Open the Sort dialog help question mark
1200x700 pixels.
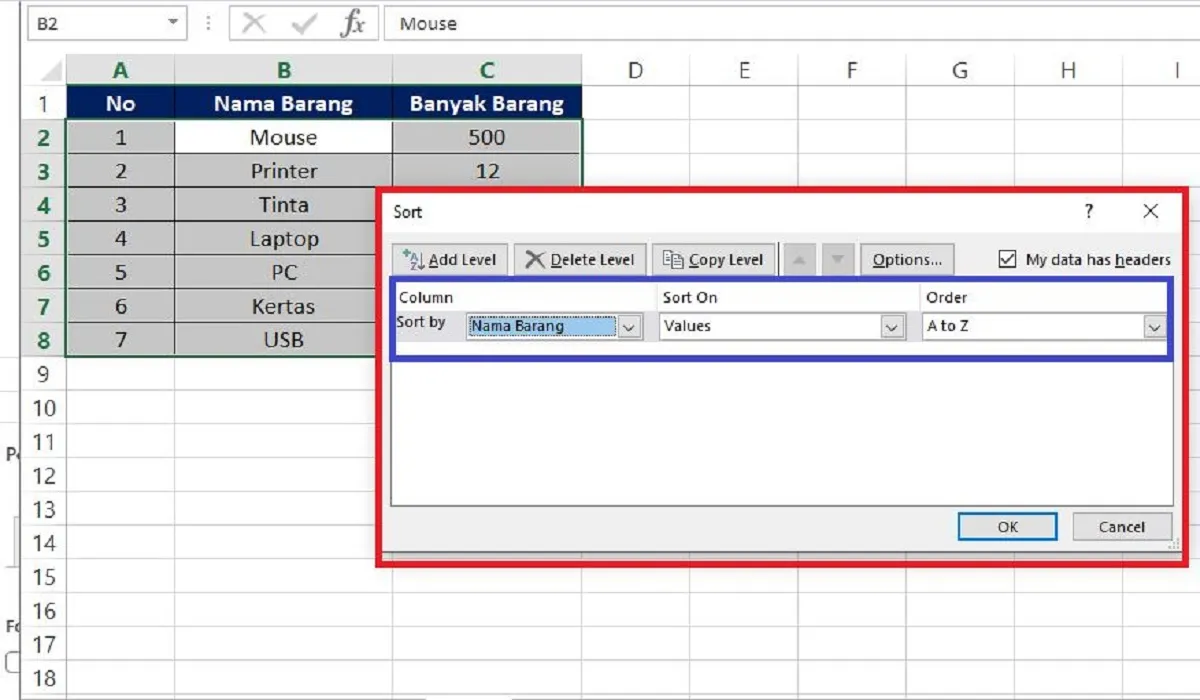1089,212
